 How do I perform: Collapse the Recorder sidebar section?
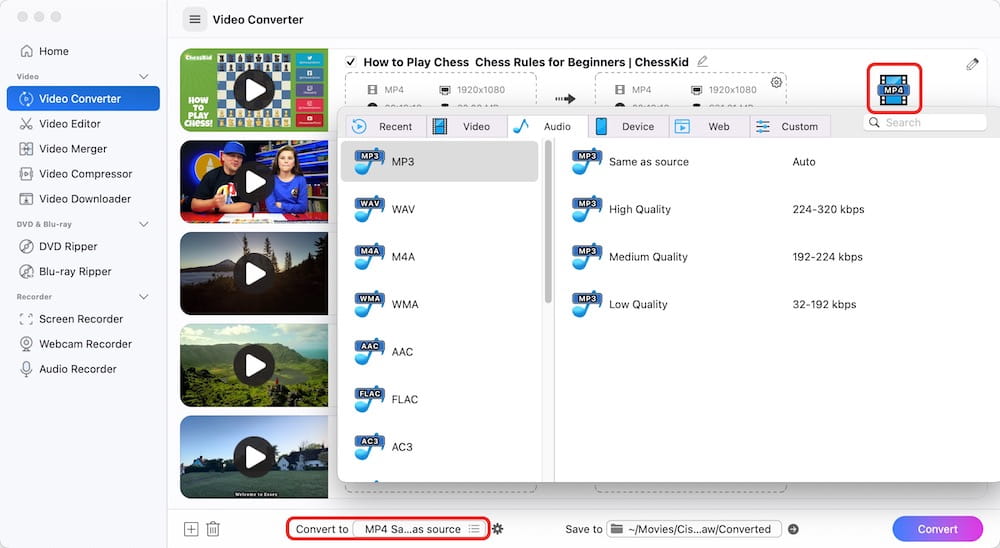tap(143, 297)
